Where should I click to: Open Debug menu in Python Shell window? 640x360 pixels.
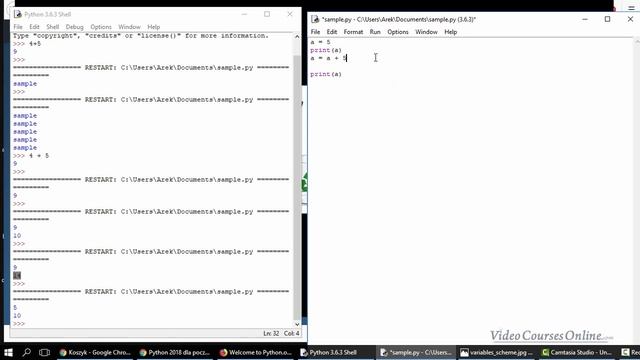click(x=75, y=27)
